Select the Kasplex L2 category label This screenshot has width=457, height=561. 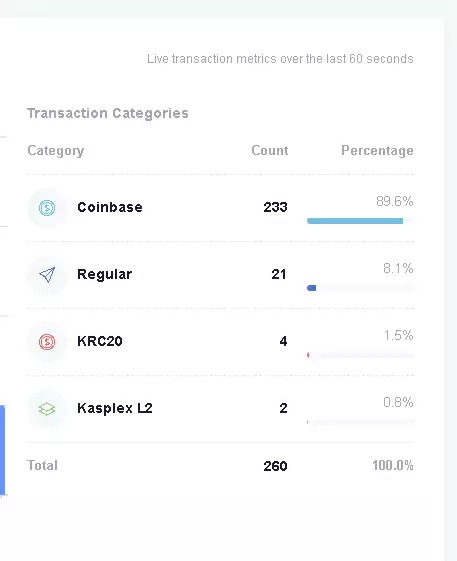pyautogui.click(x=115, y=408)
